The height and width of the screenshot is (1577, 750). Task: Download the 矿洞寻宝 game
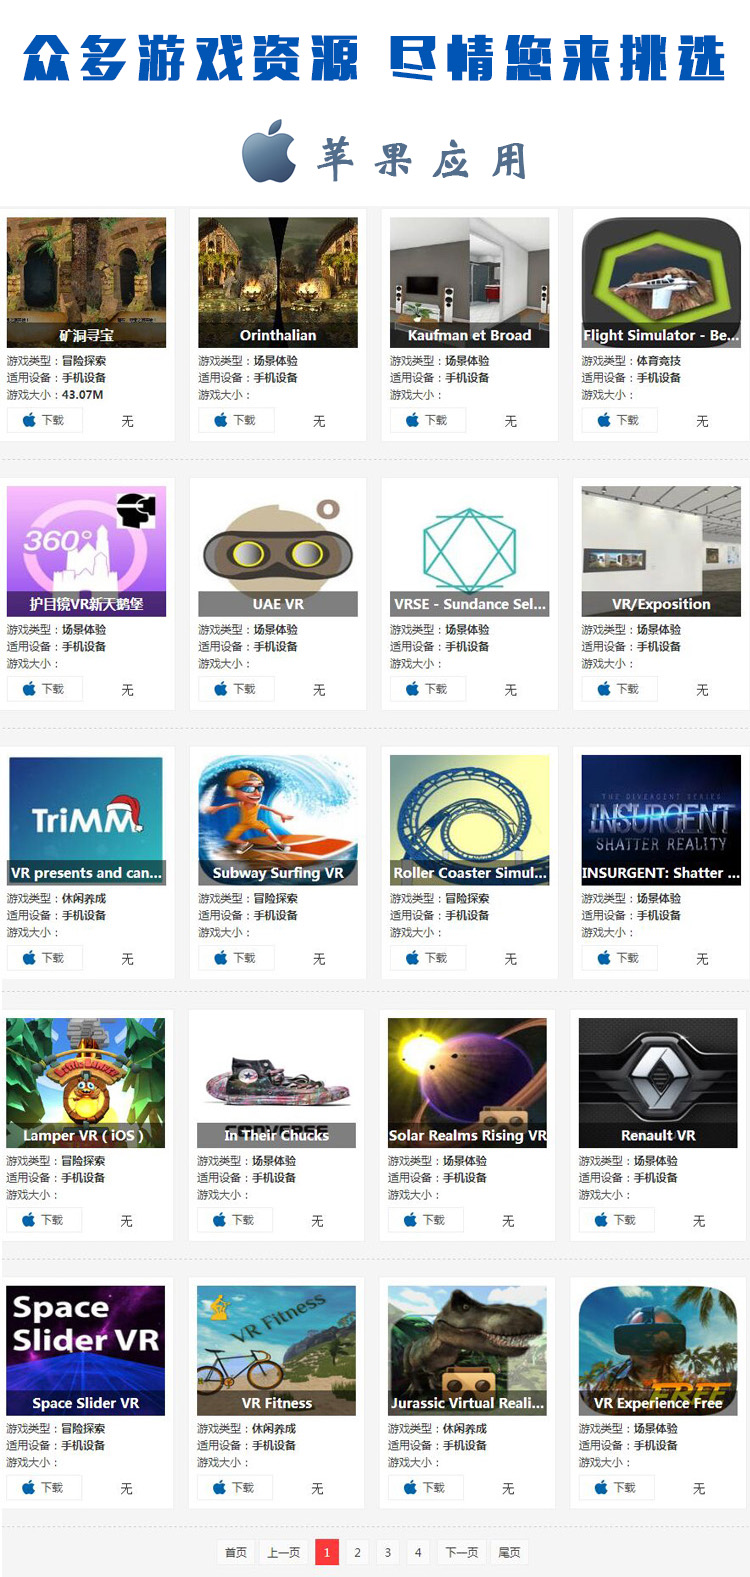45,421
